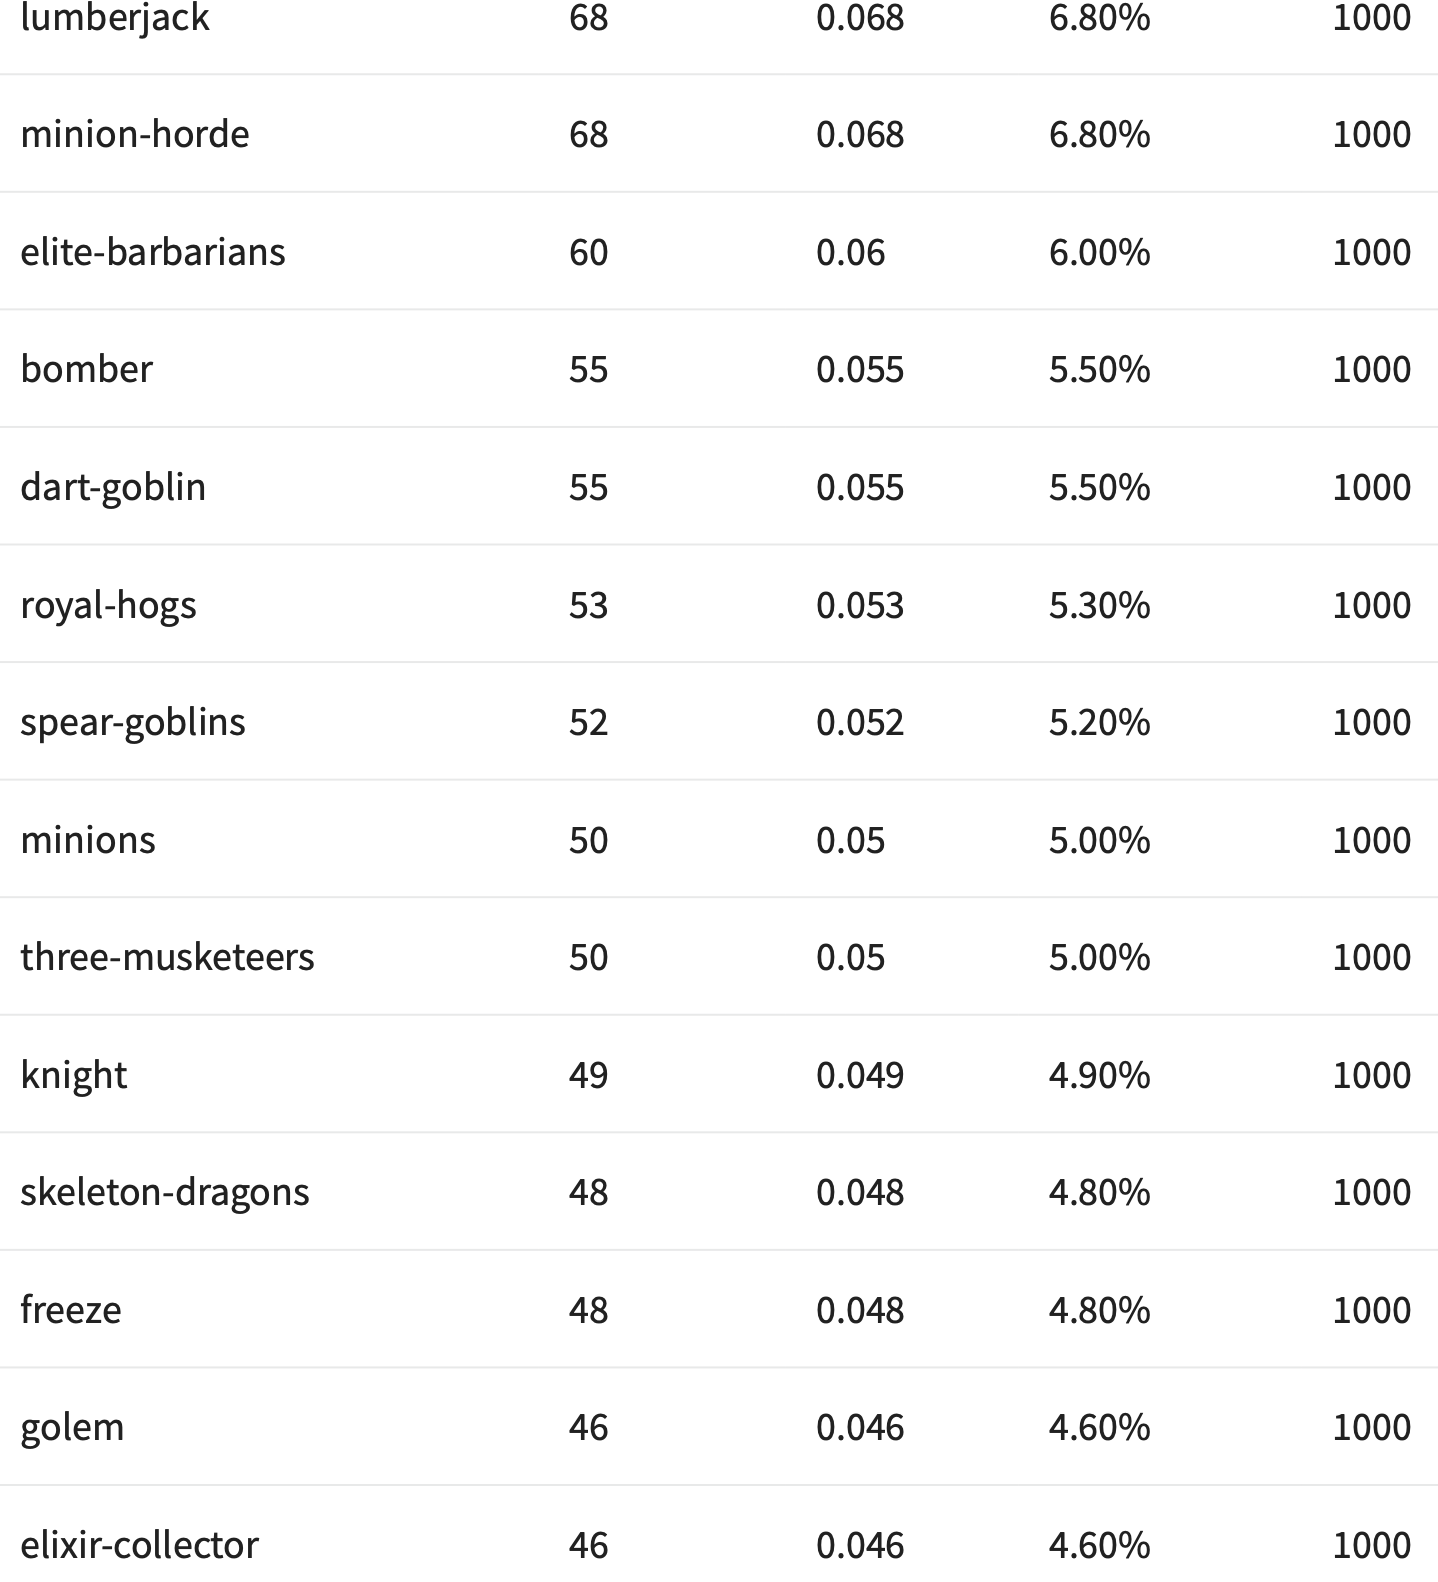Select the lumberjack row name
1438x1582 pixels.
pos(115,18)
